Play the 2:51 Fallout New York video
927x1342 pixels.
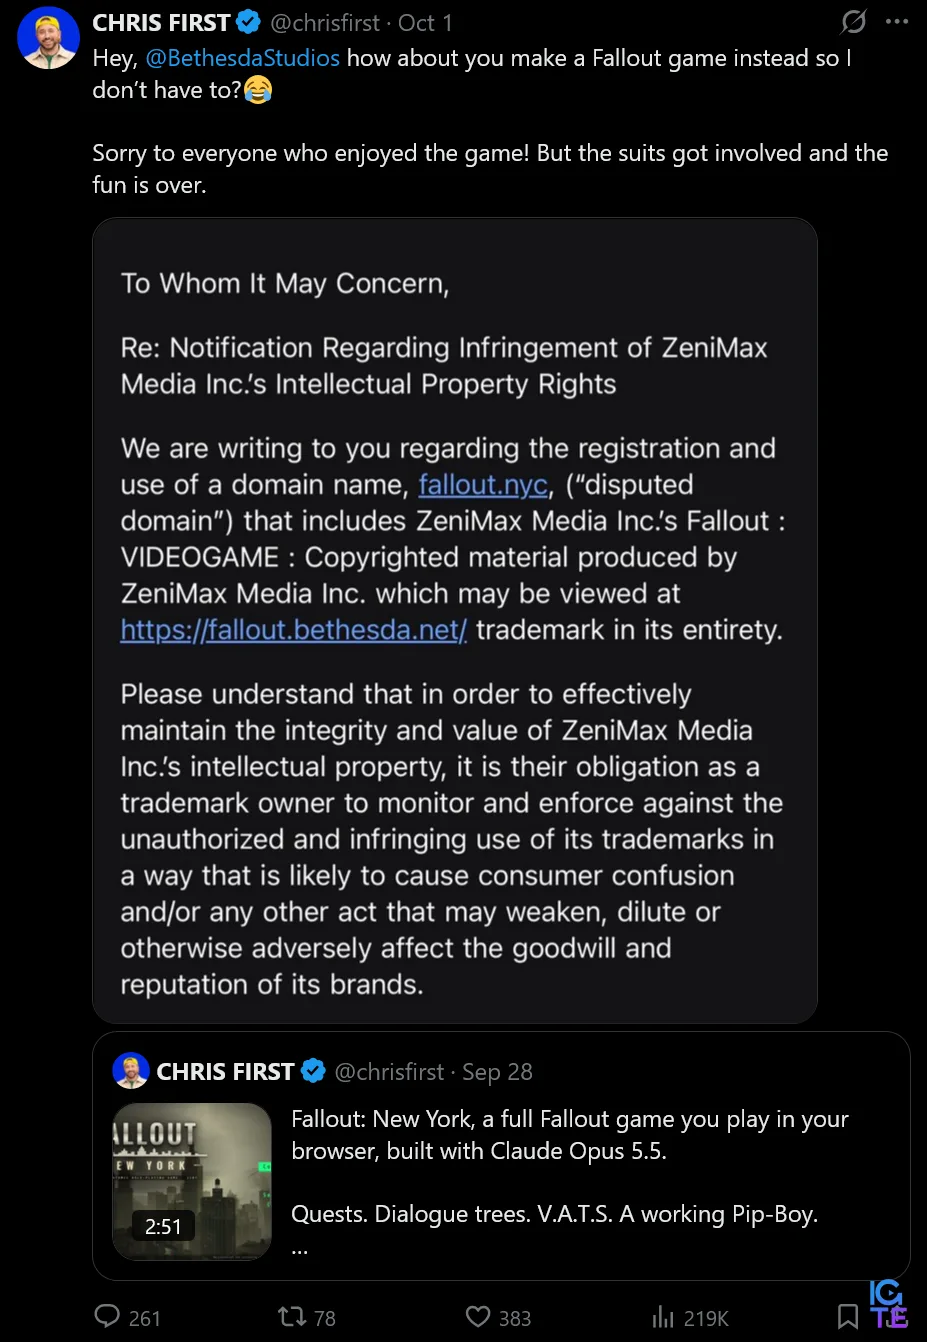pyautogui.click(x=192, y=1181)
